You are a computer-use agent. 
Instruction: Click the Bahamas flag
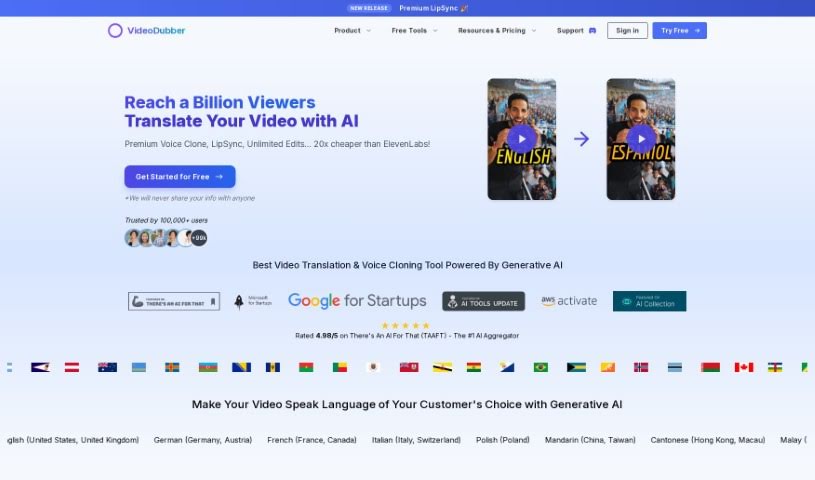coord(576,367)
